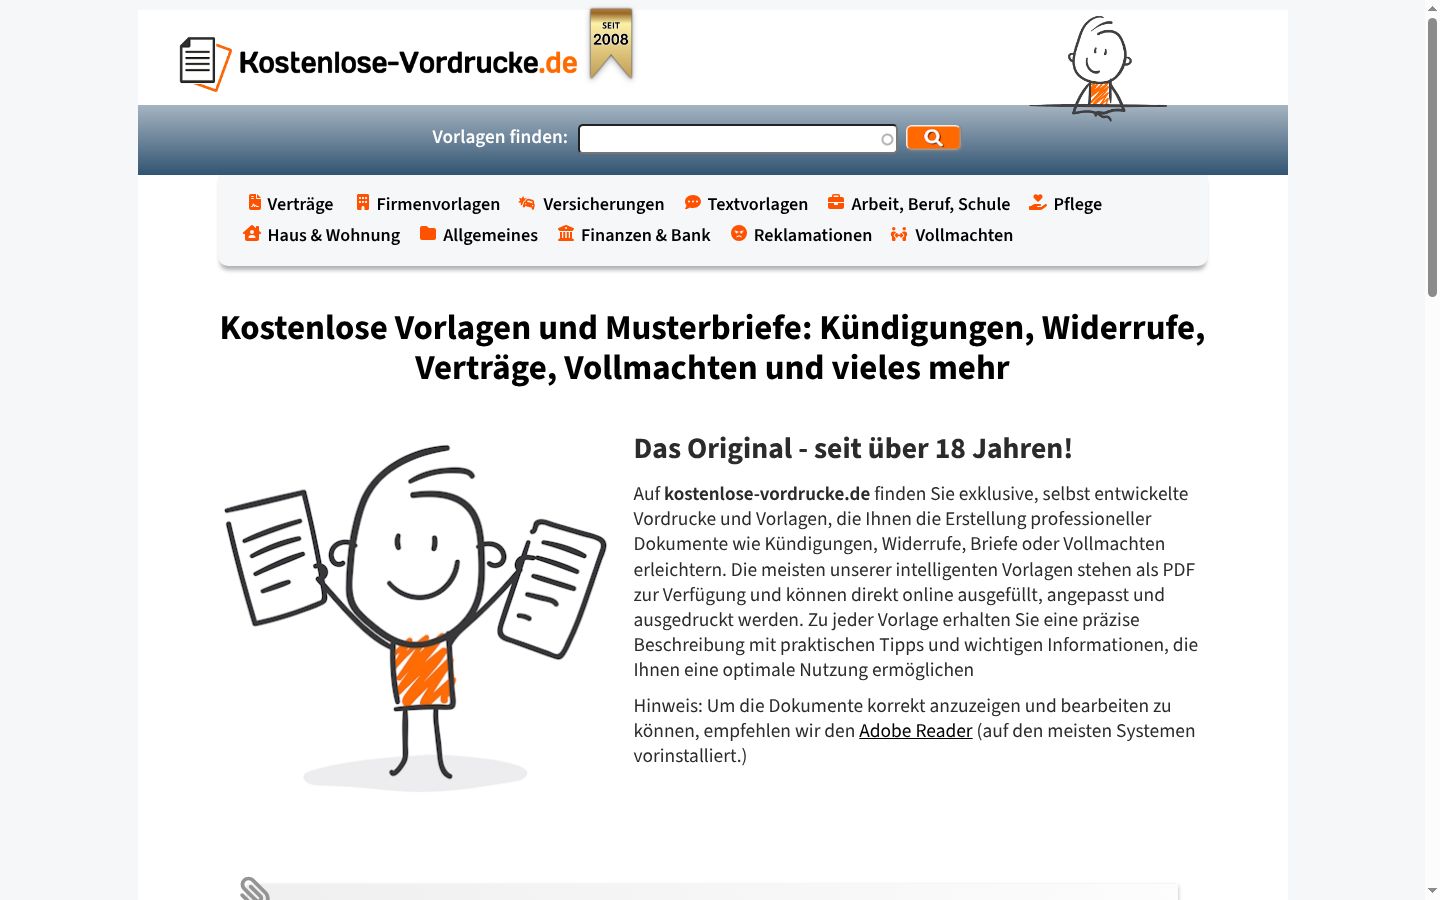Screen dimensions: 1440x900
Task: Go to the Reklamationen category
Action: pos(812,235)
